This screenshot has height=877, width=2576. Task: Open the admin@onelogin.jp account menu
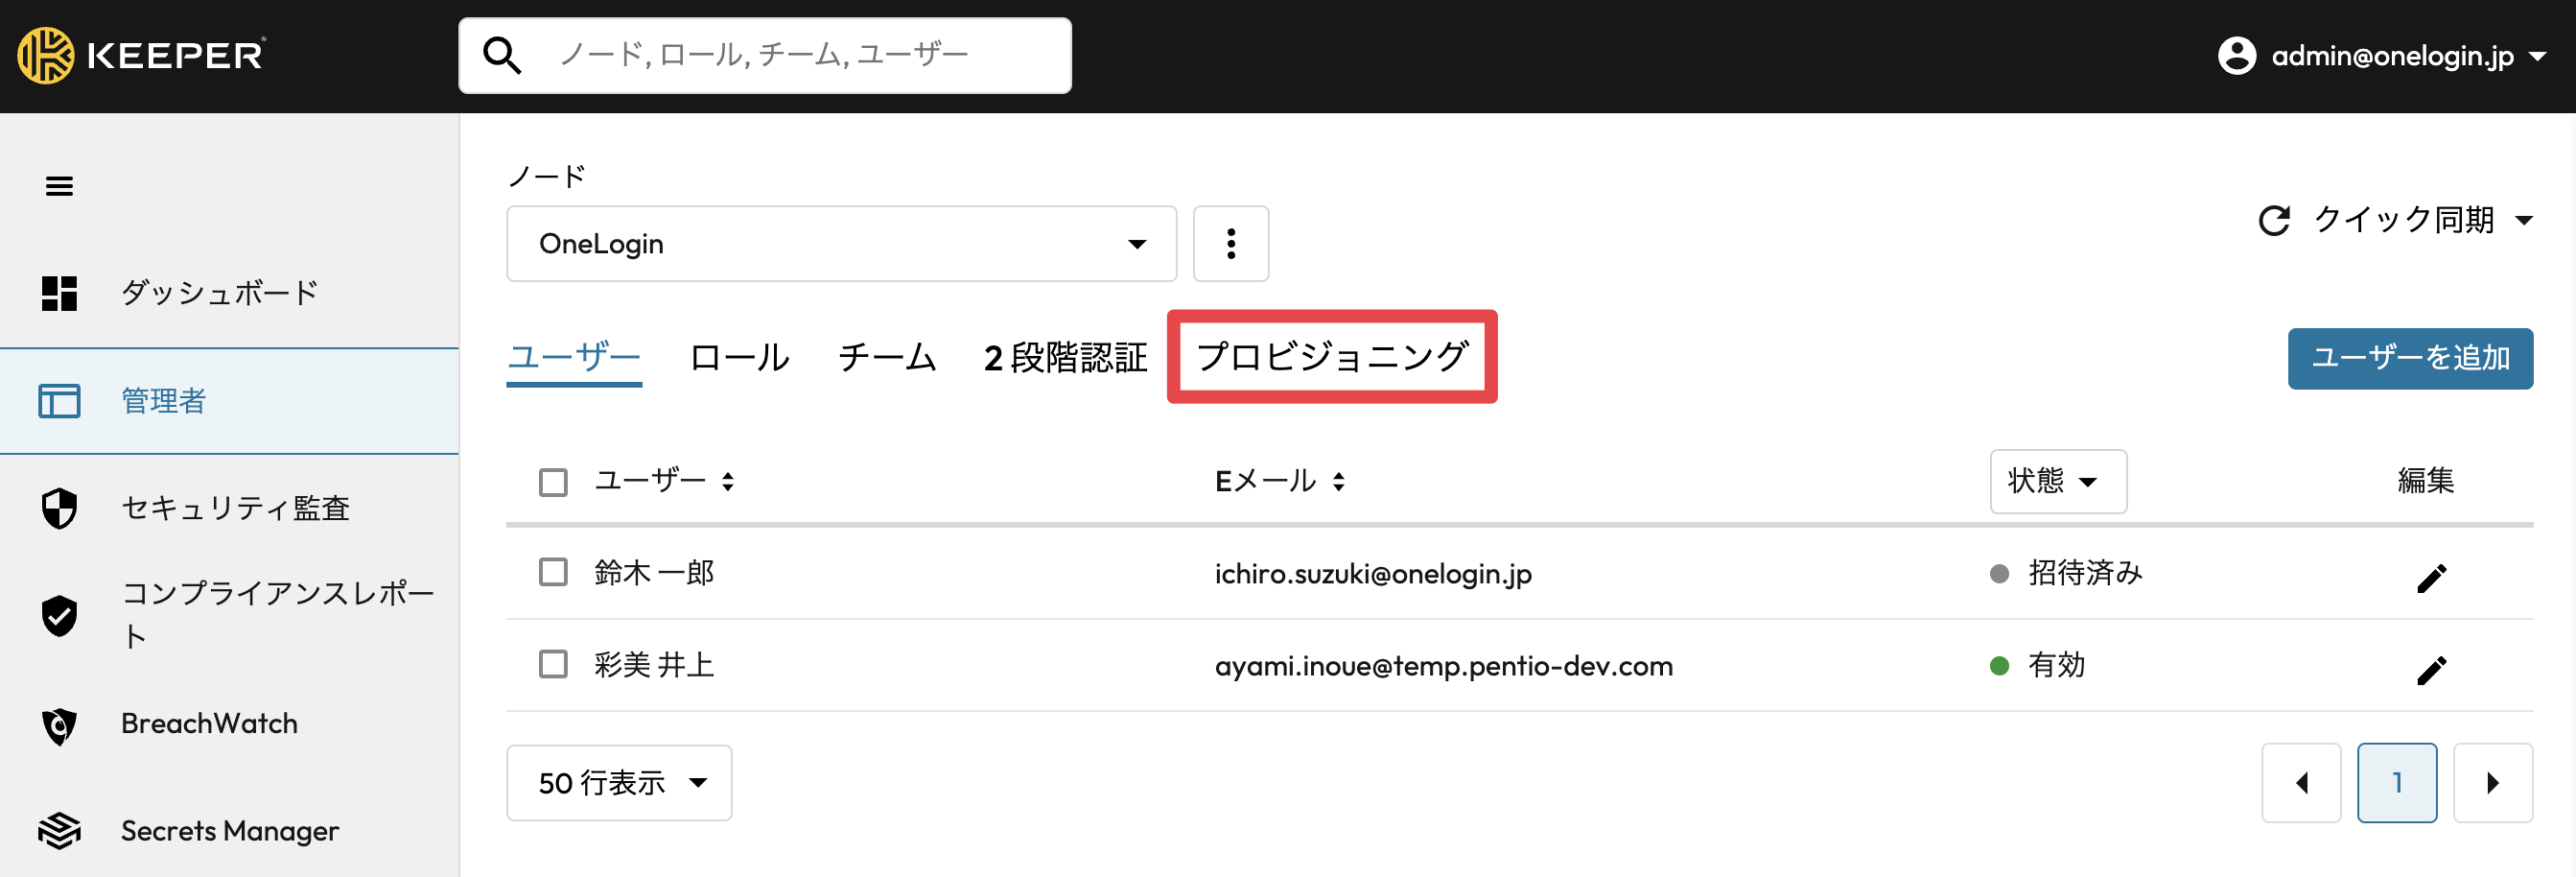2381,56
